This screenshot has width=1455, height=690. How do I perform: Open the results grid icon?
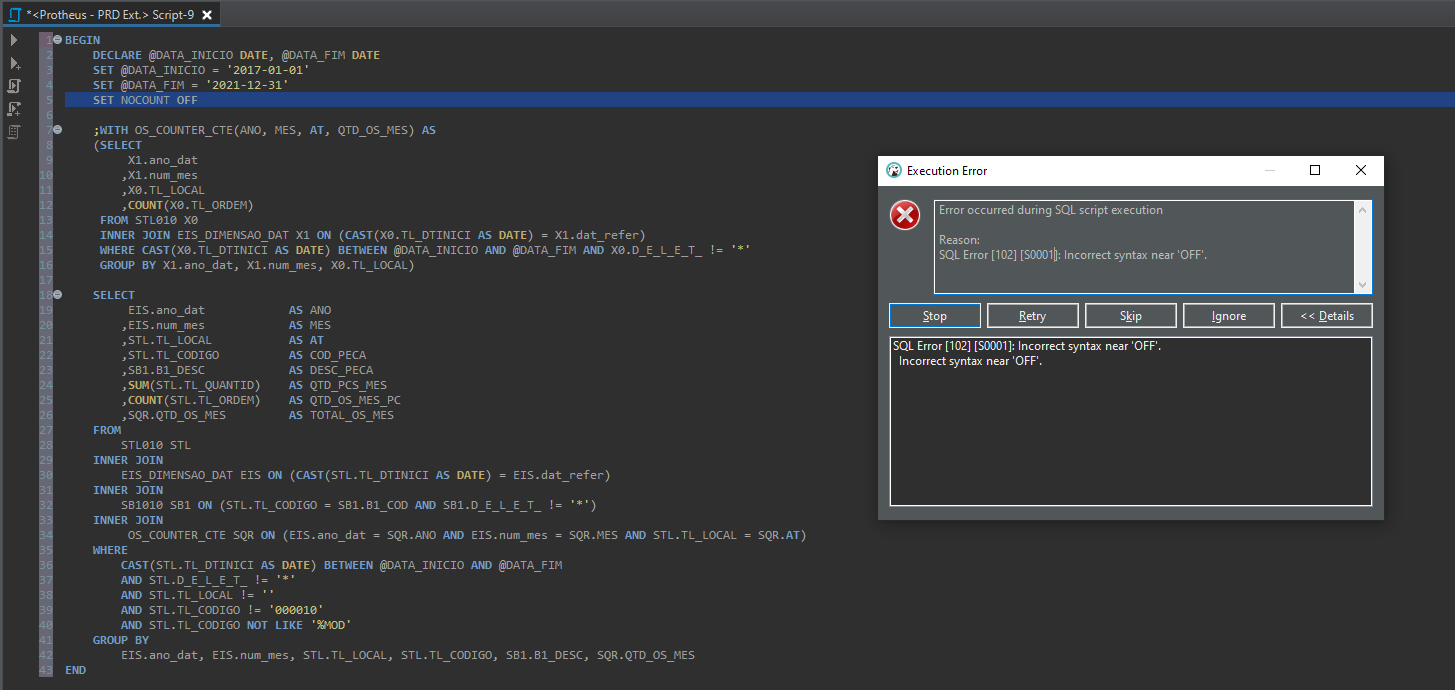coord(13,131)
